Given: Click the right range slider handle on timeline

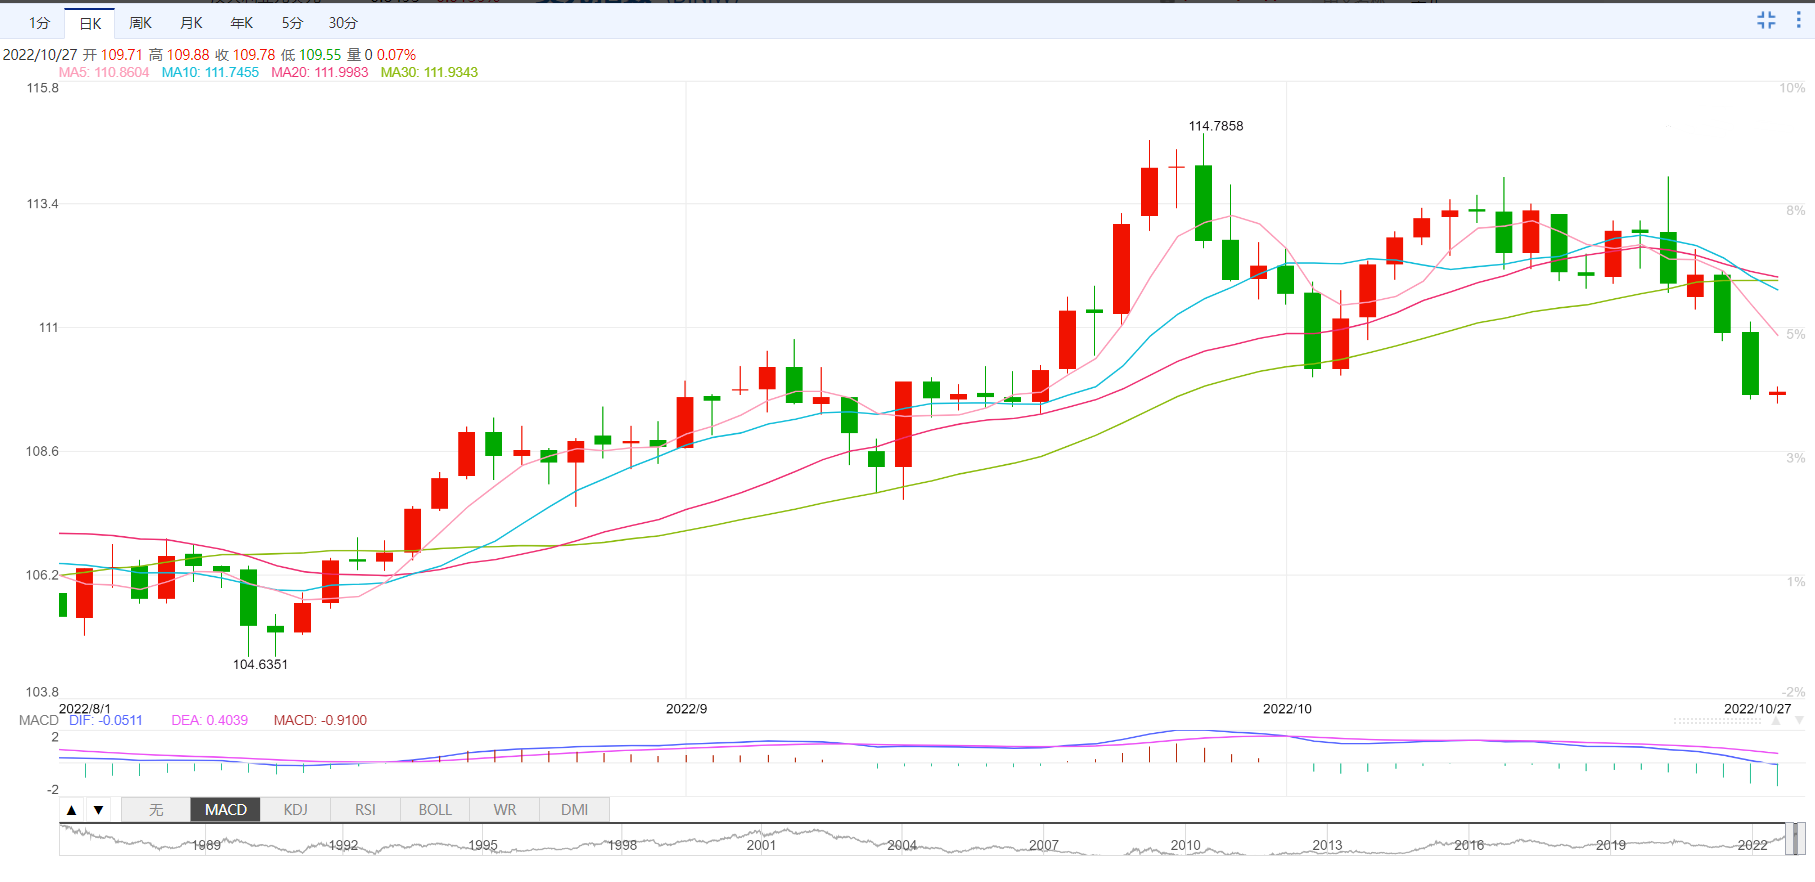Looking at the screenshot, I should [1801, 838].
